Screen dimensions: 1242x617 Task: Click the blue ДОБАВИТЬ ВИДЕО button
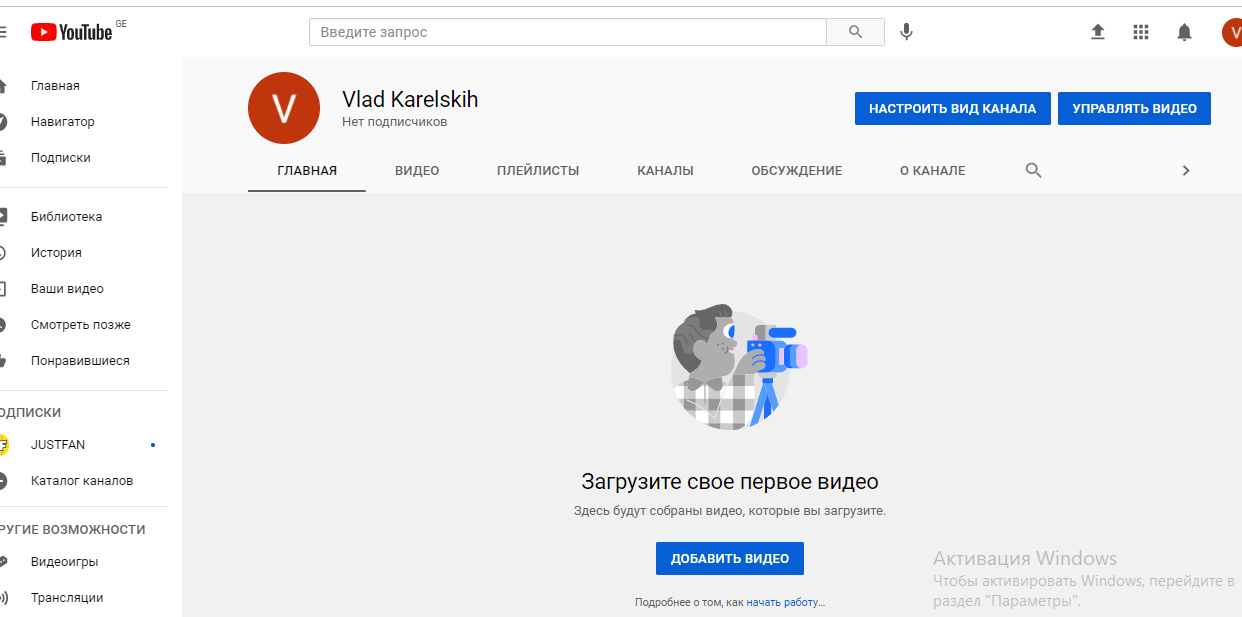coord(729,558)
